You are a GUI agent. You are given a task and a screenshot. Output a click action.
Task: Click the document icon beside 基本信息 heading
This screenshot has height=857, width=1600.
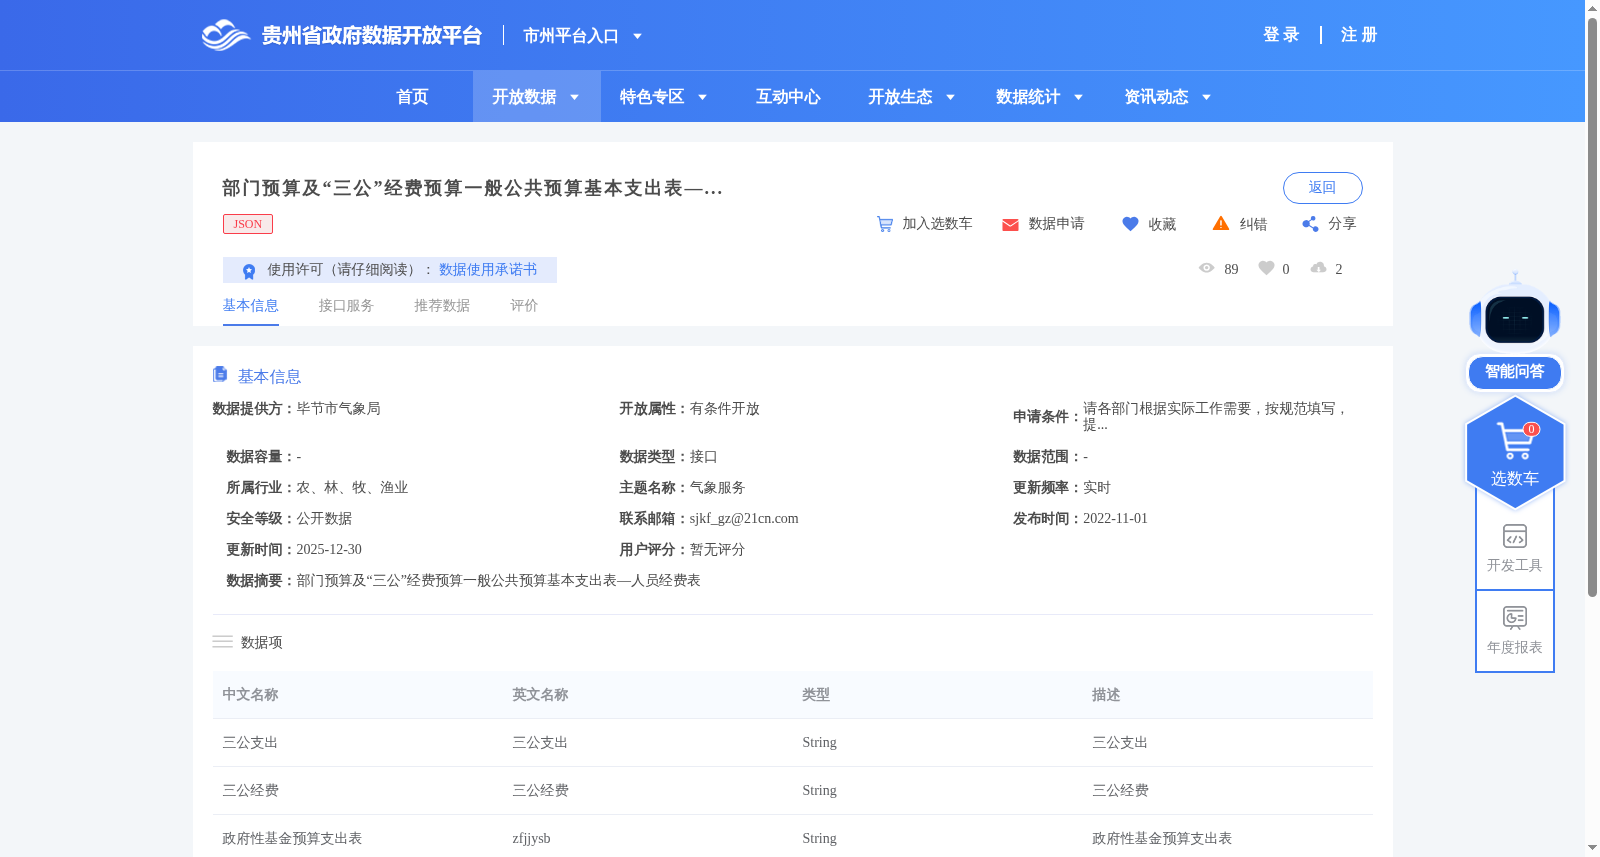coord(220,374)
